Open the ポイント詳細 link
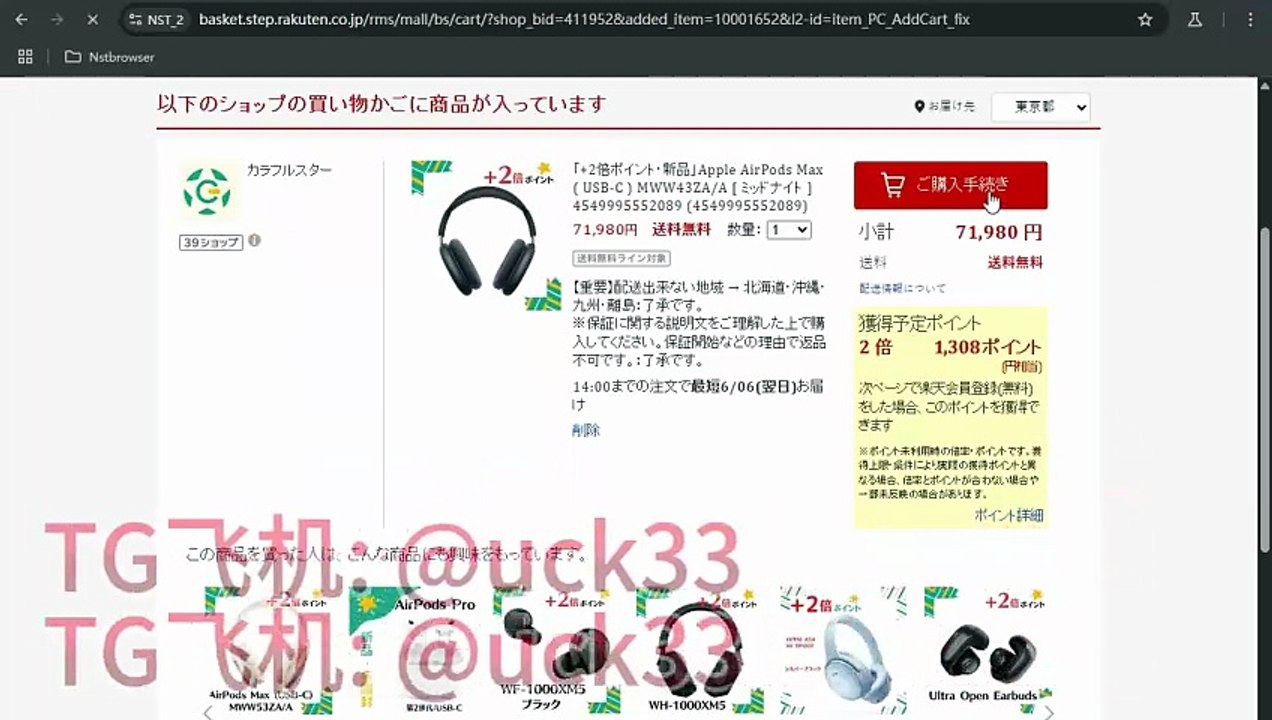The width and height of the screenshot is (1272, 720). click(1008, 515)
